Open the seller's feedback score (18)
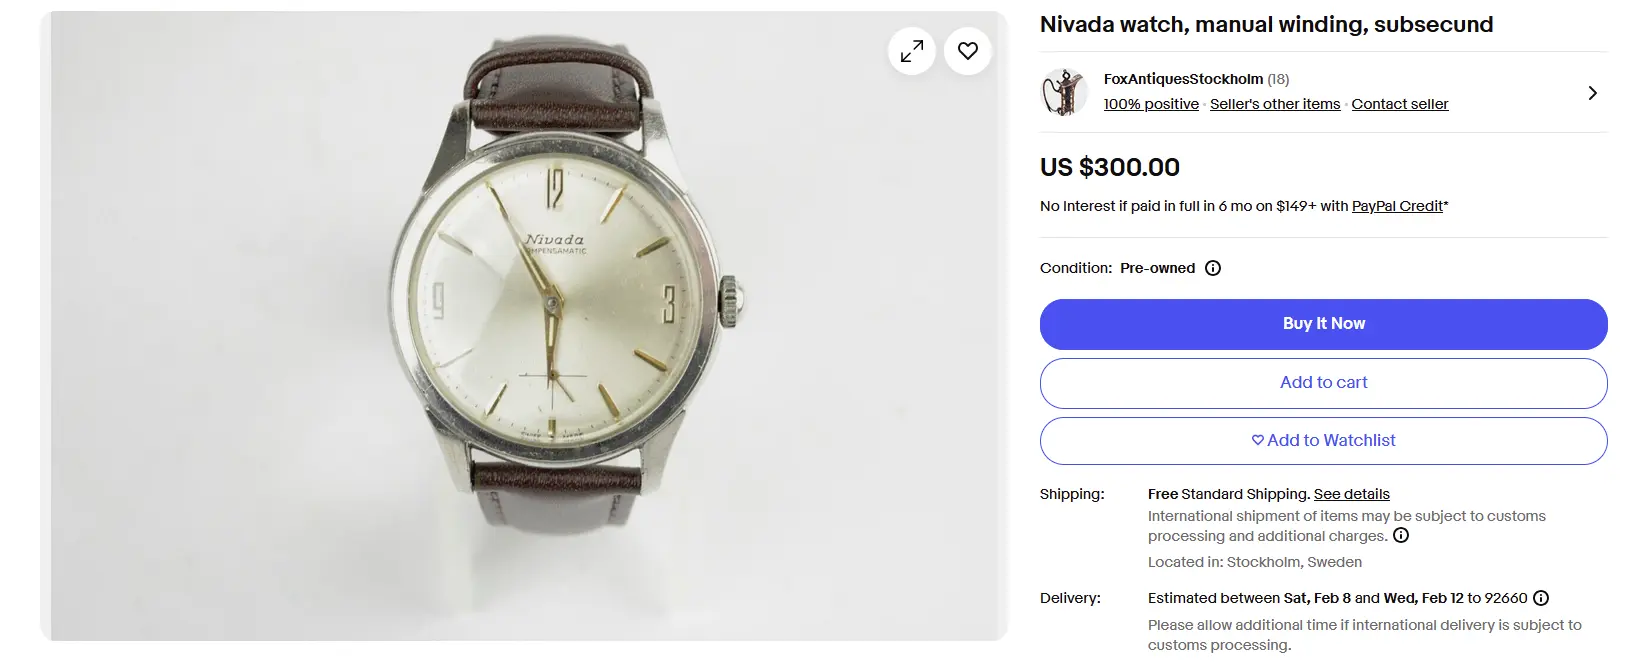The height and width of the screenshot is (663, 1646). tap(1278, 79)
